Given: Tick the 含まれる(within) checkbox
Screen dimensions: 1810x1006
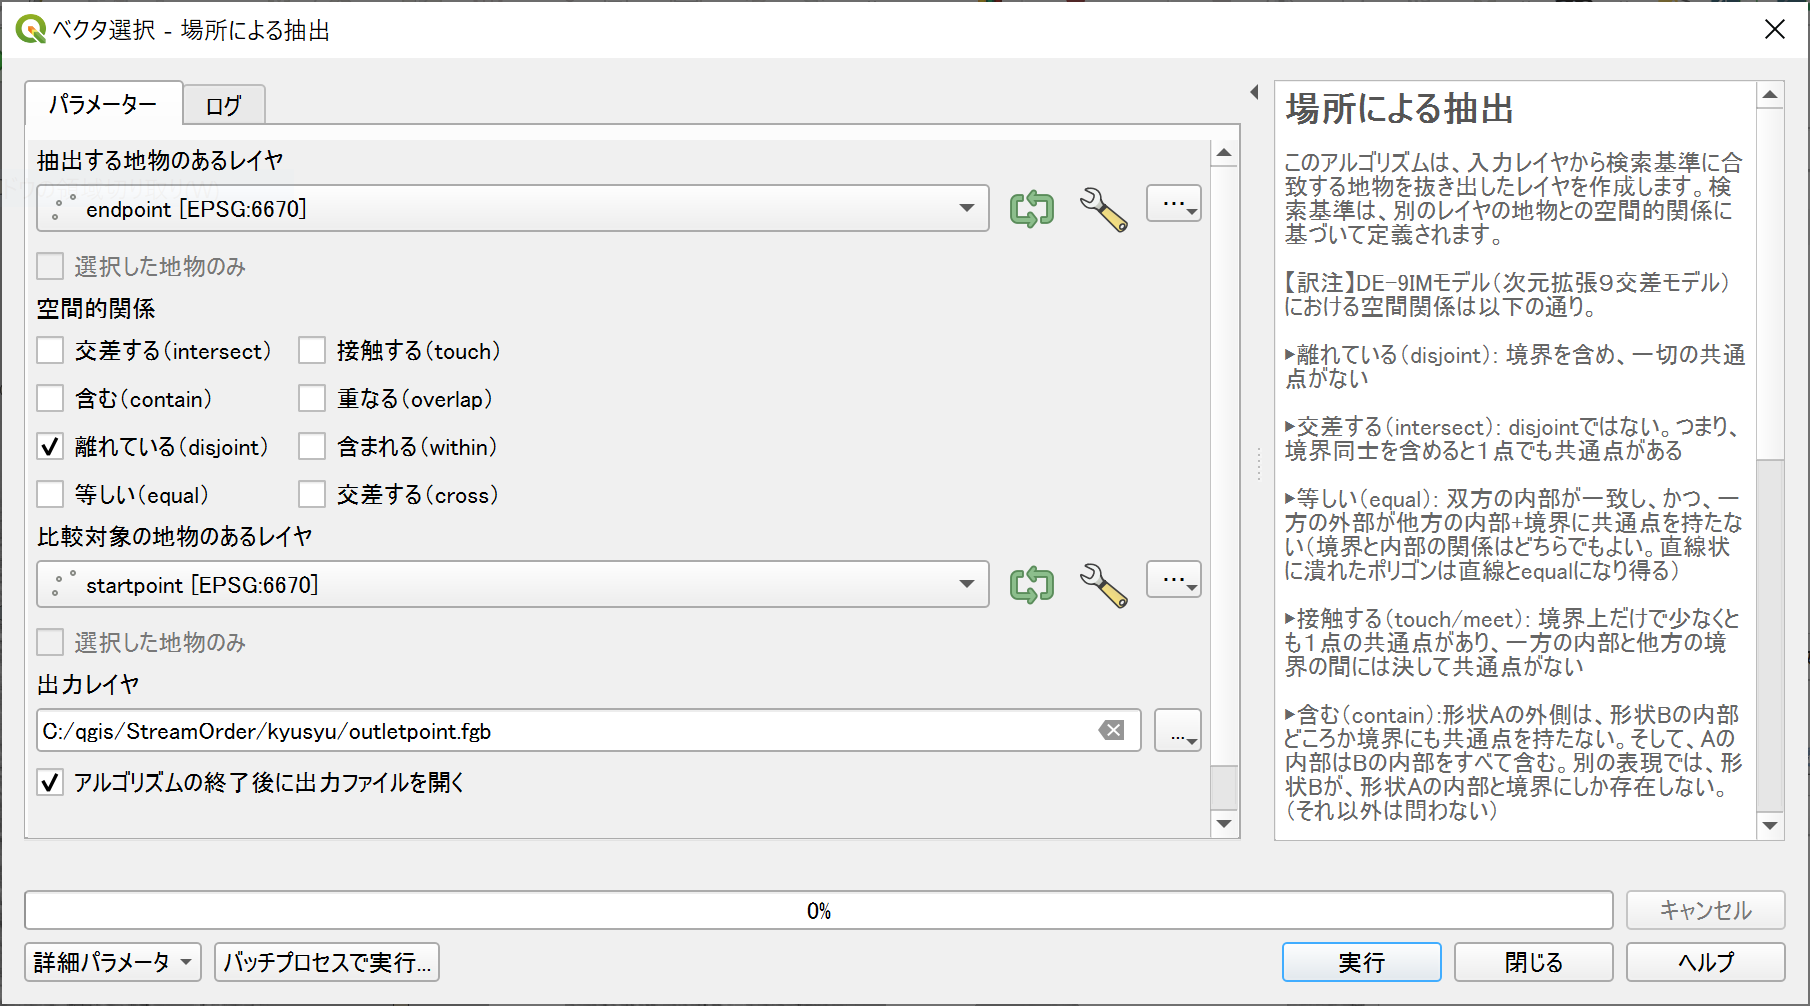Looking at the screenshot, I should click(x=312, y=447).
